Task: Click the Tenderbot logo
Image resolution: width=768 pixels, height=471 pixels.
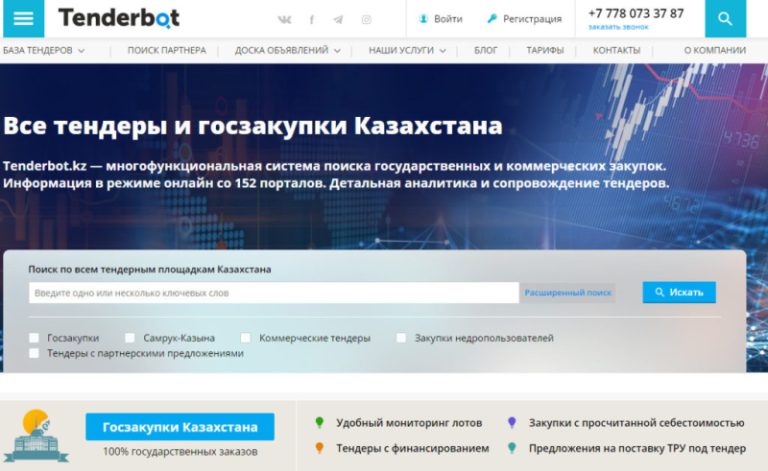Action: click(119, 18)
